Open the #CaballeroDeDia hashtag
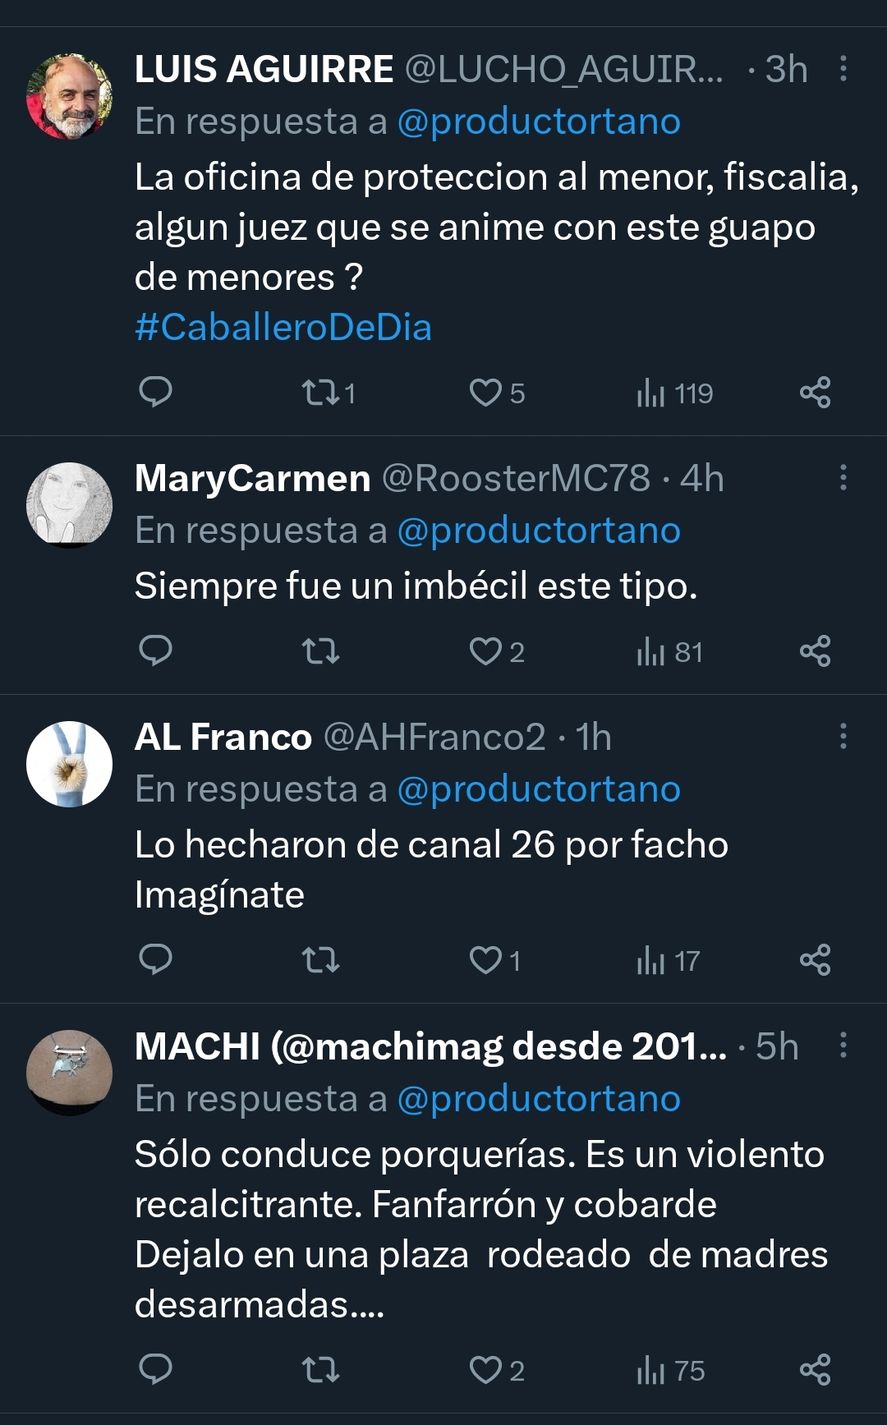Screen dimensions: 887x1425 tap(283, 328)
